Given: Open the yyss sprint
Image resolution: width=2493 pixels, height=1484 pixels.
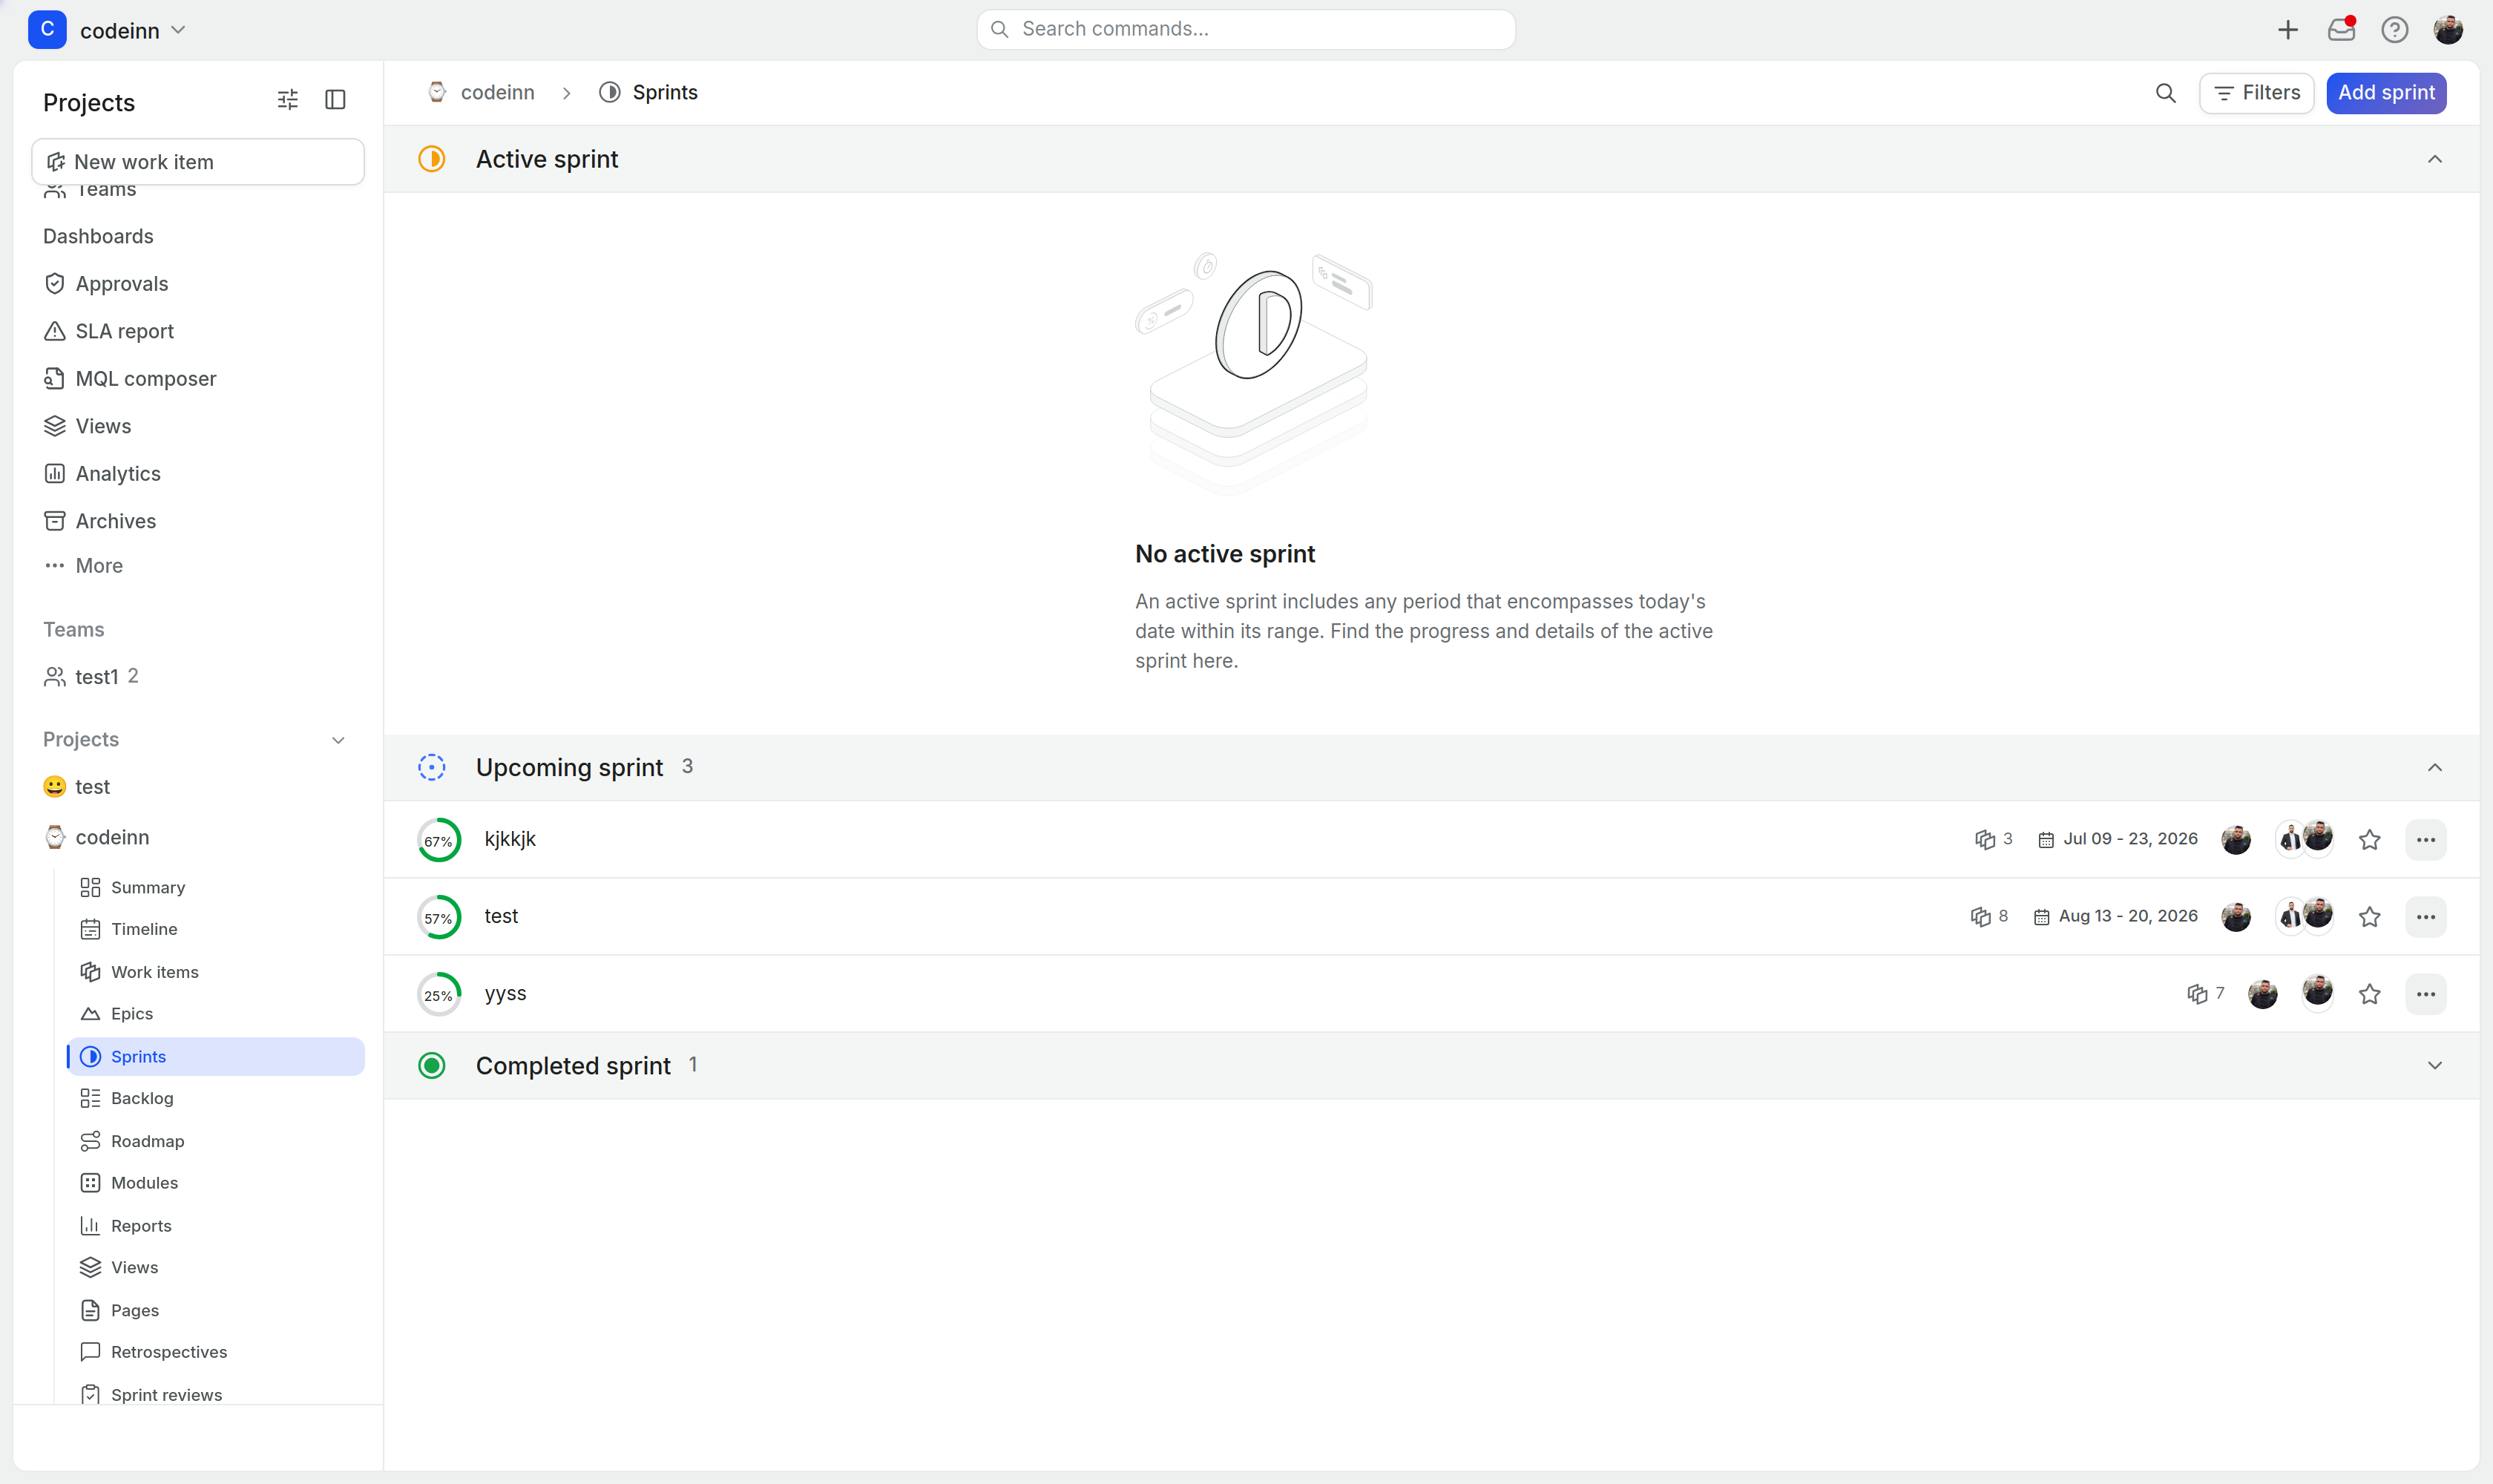Looking at the screenshot, I should tap(505, 993).
